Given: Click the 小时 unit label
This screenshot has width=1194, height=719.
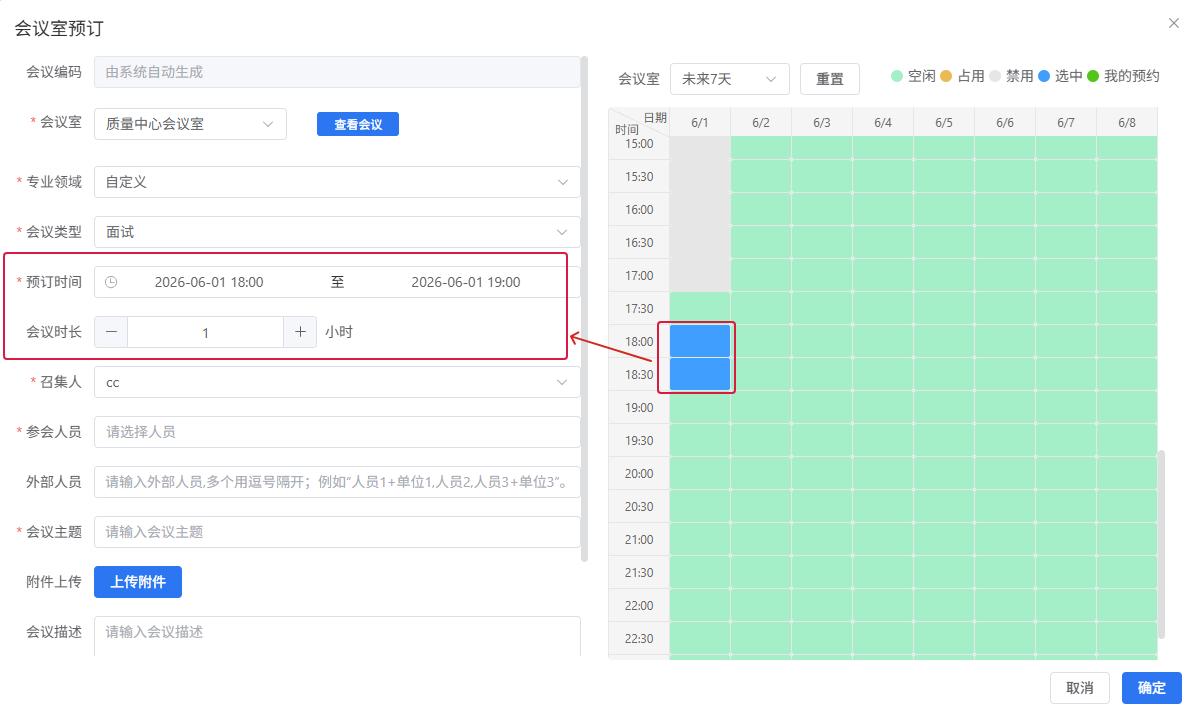Looking at the screenshot, I should coord(339,332).
